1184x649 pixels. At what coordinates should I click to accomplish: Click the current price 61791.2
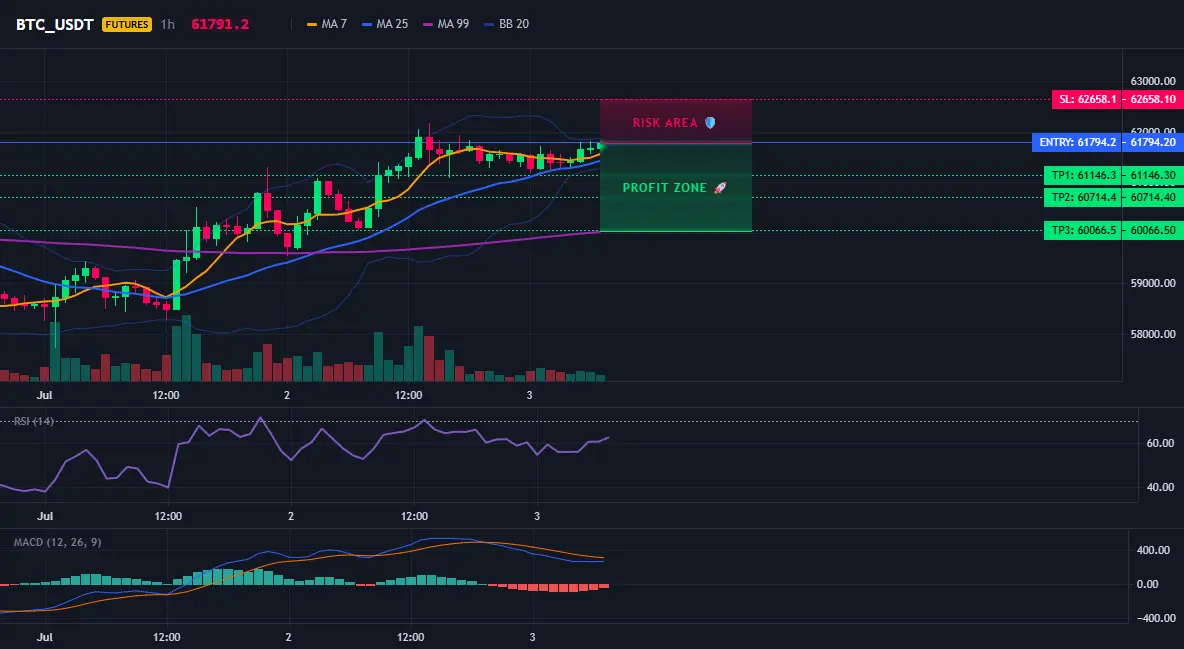[x=220, y=24]
